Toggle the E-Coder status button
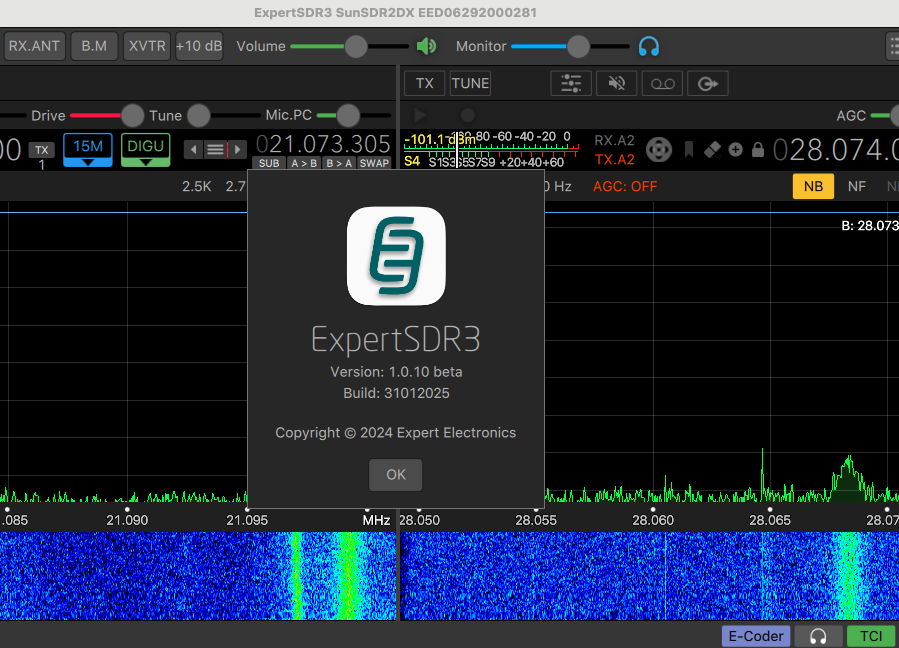Viewport: 899px width, 648px height. click(x=756, y=636)
